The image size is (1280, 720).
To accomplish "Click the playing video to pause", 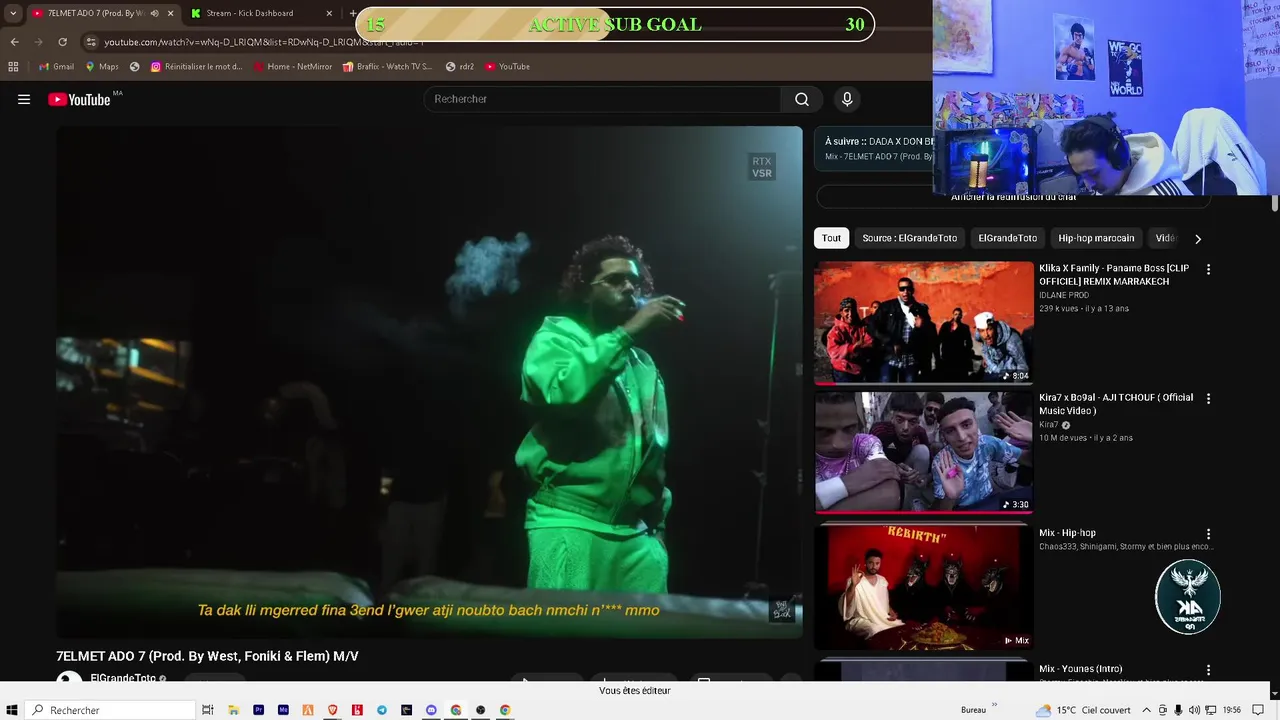I will click(x=429, y=381).
